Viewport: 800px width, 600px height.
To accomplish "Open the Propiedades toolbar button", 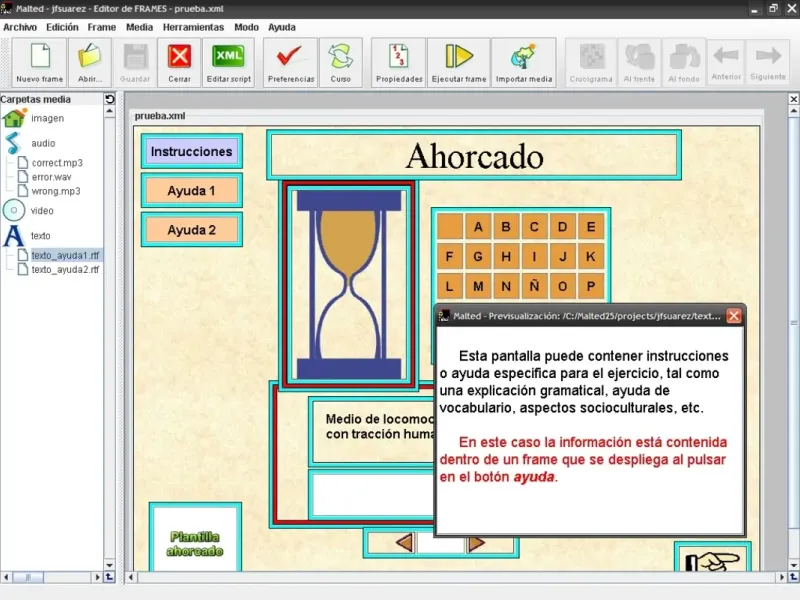I will point(399,63).
